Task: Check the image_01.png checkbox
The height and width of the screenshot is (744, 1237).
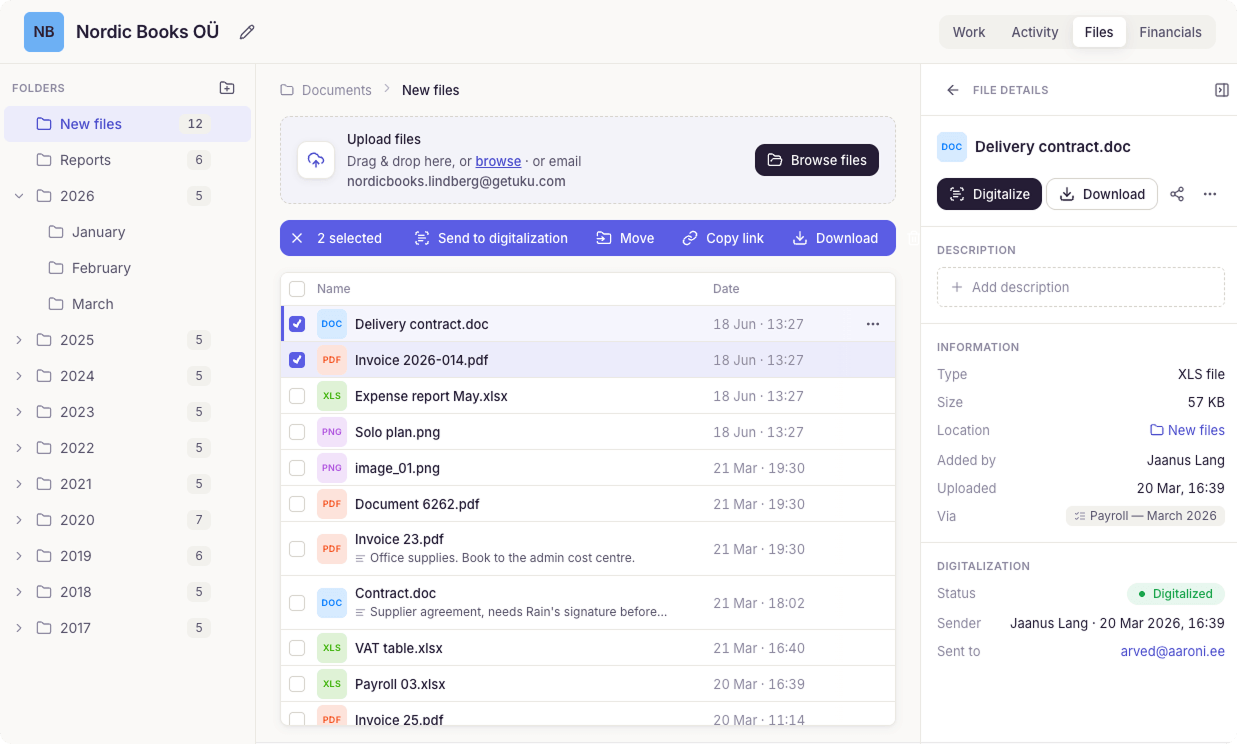Action: coord(297,468)
